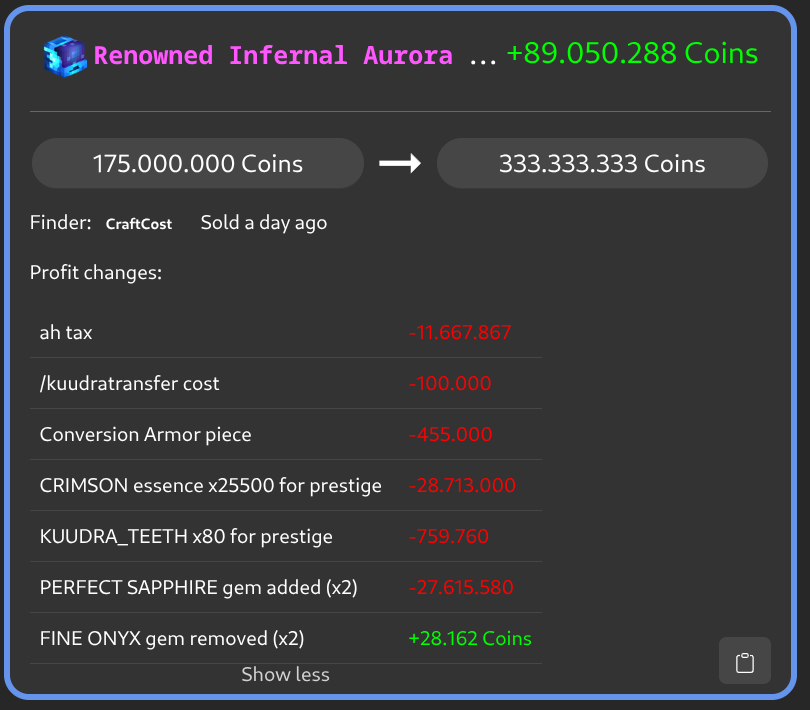Click the copy to clipboard icon
This screenshot has height=710, width=810.
point(744,661)
